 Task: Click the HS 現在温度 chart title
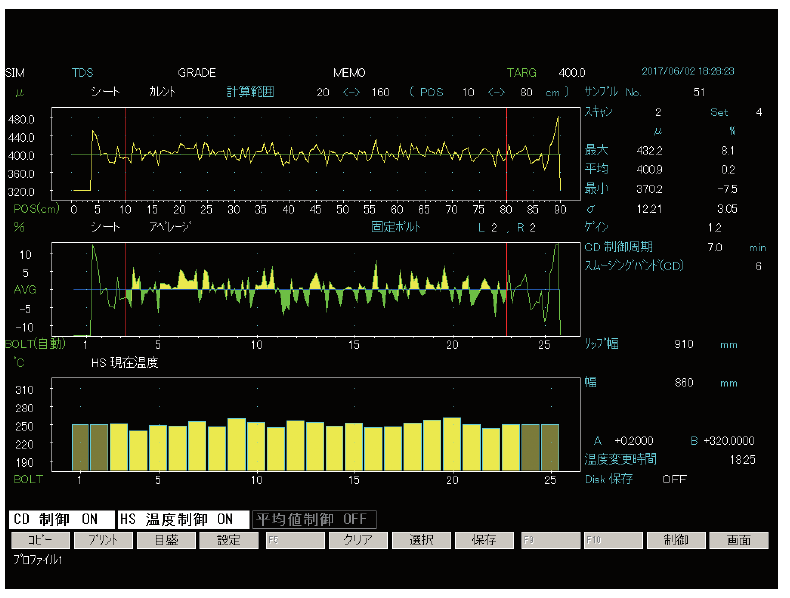tap(124, 362)
